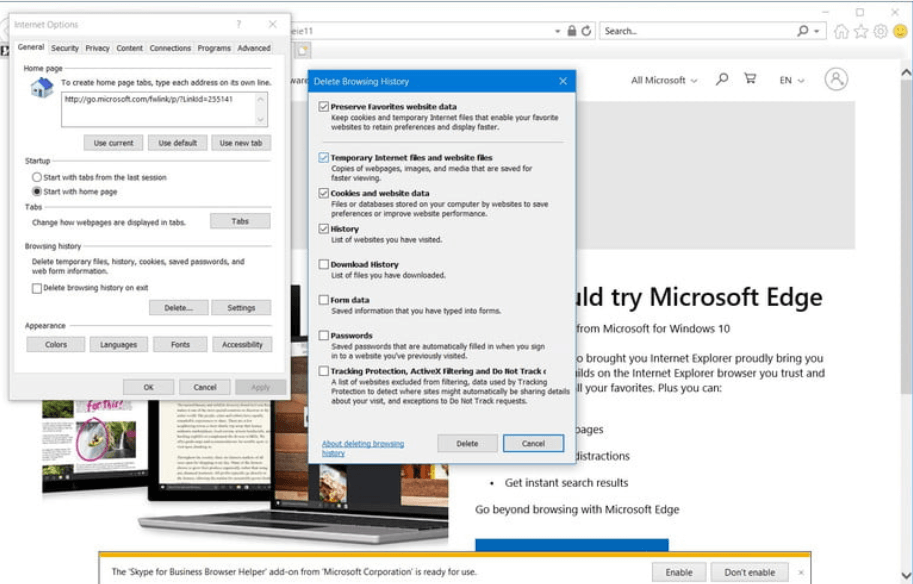Open the Fonts button
The width and height of the screenshot is (913, 584).
pos(181,345)
